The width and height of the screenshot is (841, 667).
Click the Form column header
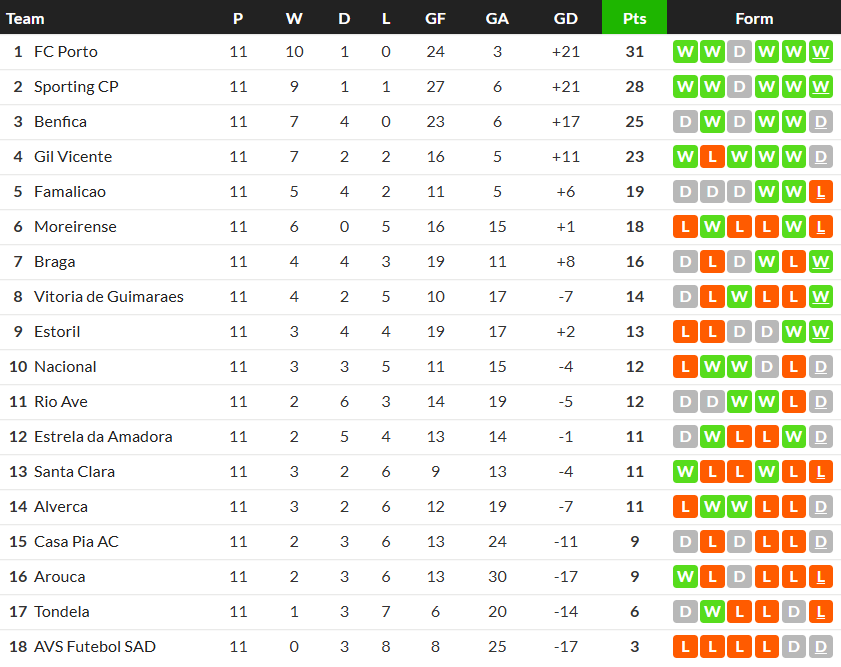tap(754, 18)
